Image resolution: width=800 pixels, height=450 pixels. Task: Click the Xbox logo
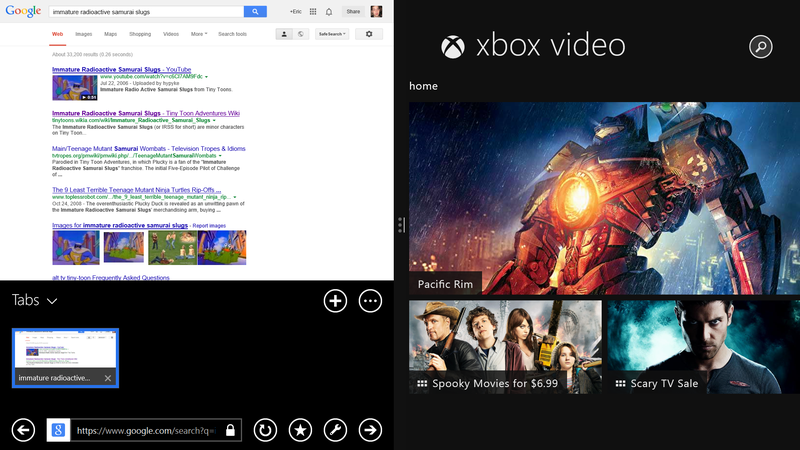tap(453, 47)
